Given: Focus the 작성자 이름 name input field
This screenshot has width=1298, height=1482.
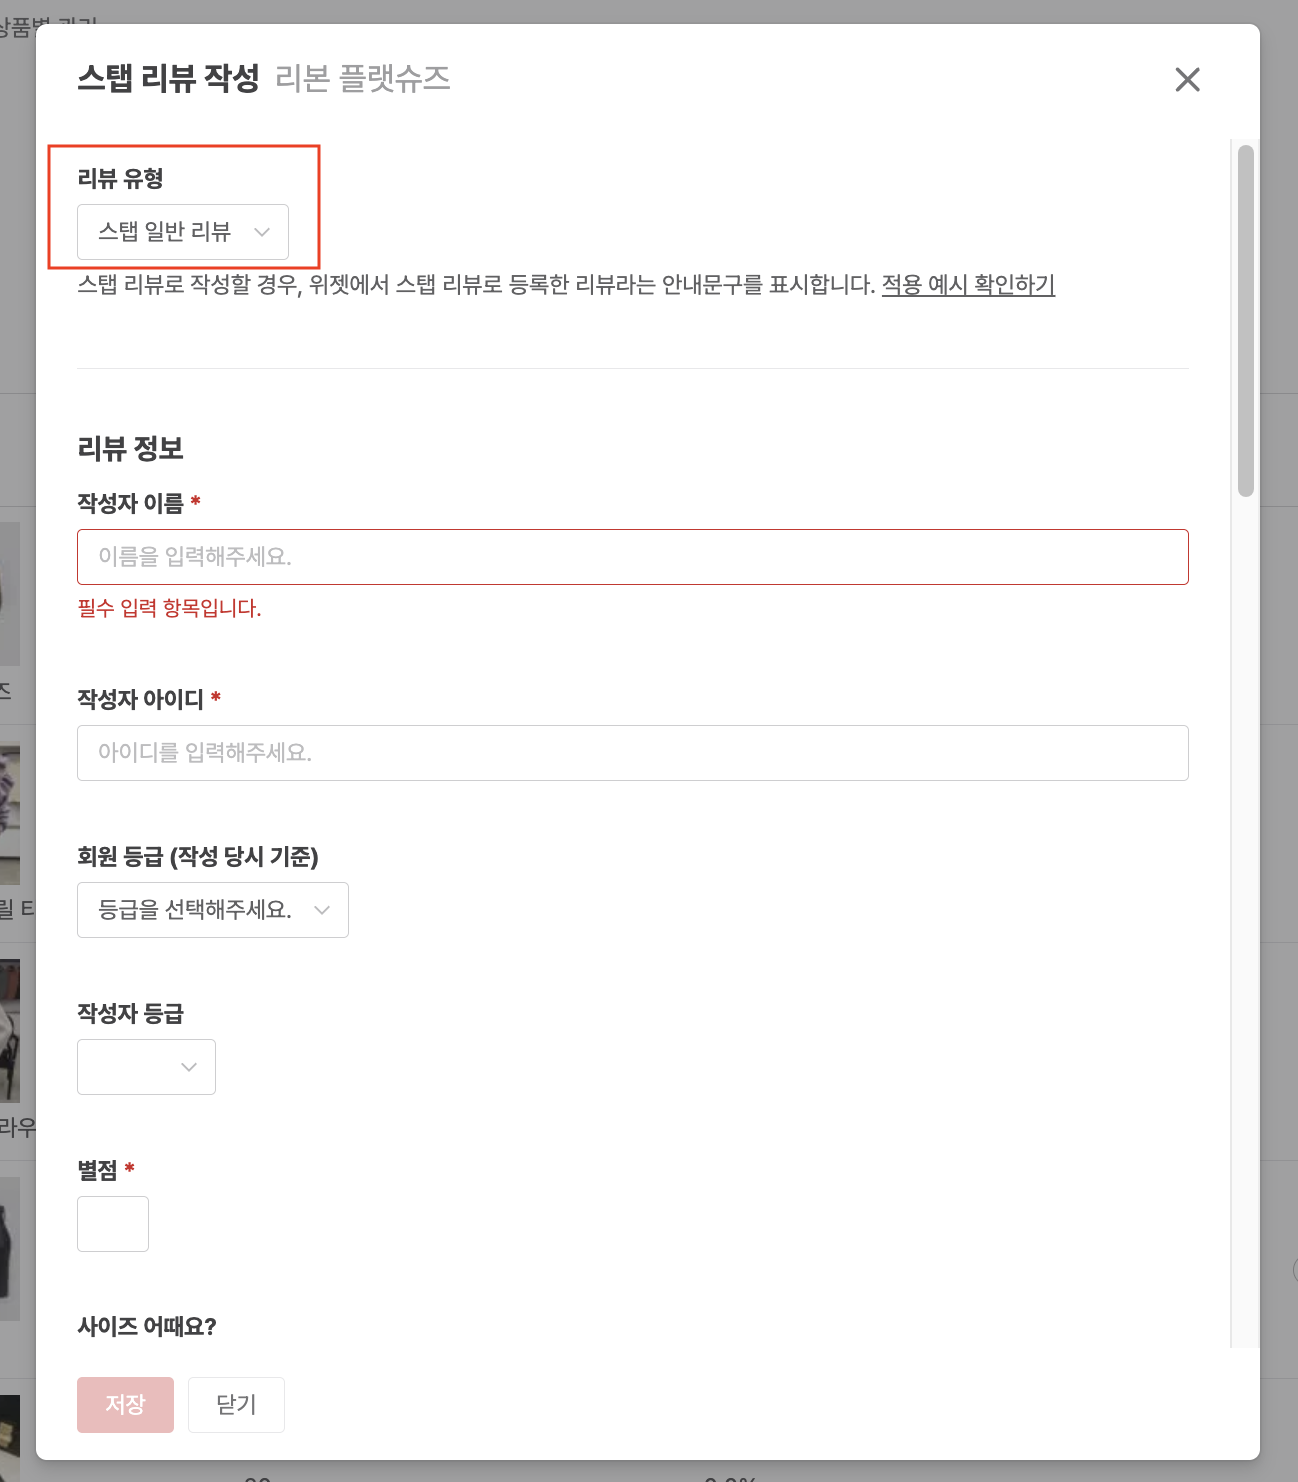Looking at the screenshot, I should [632, 557].
